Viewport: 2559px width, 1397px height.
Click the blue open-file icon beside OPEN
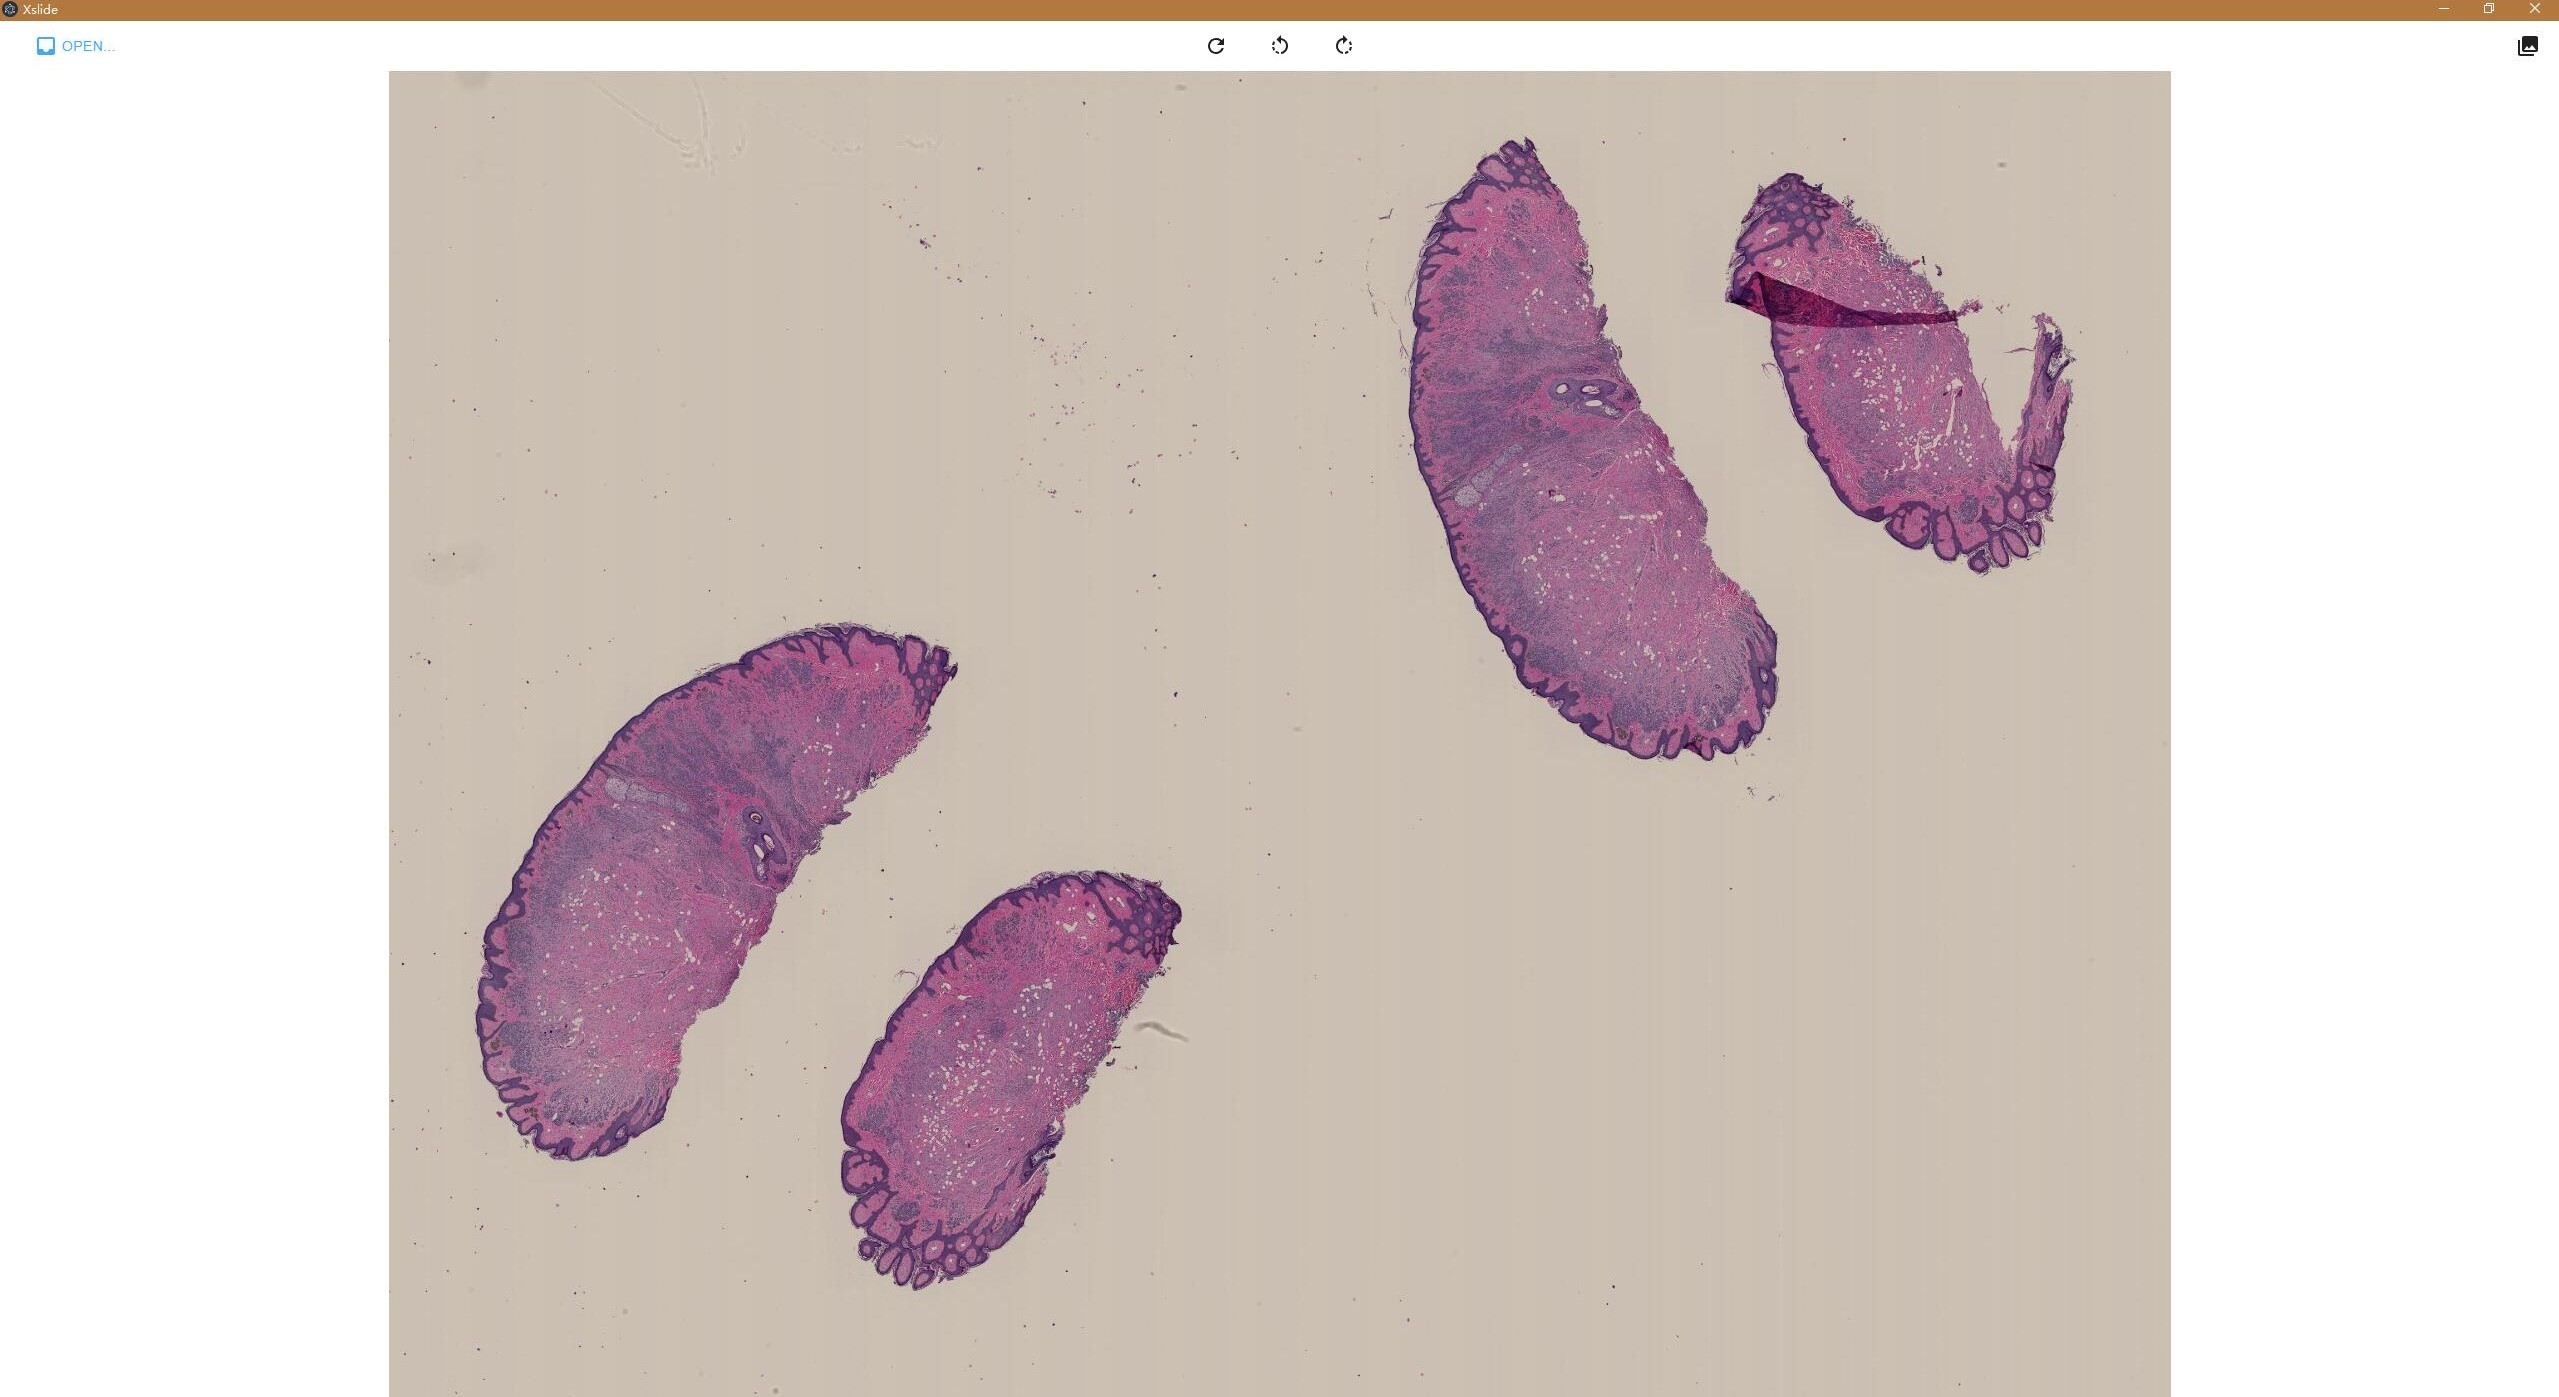tap(46, 46)
